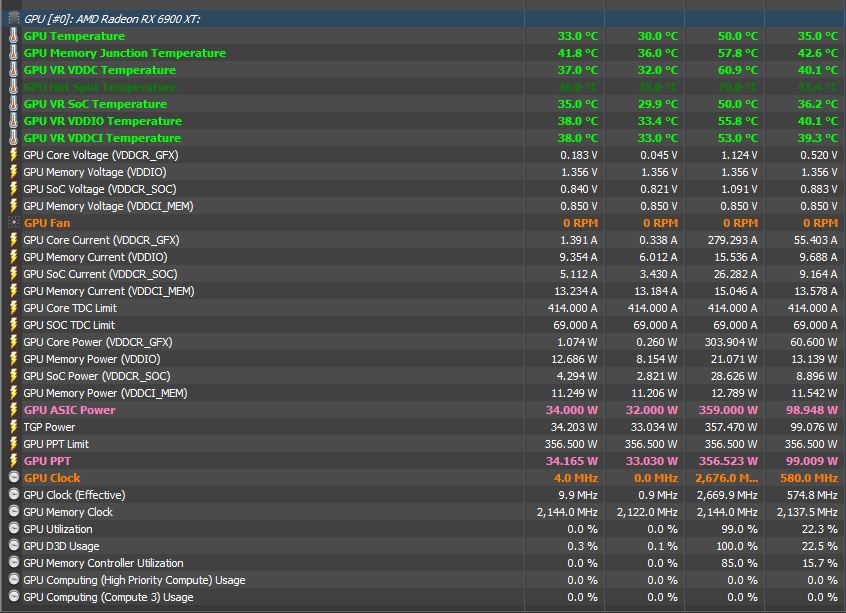The image size is (846, 613).
Task: Select the GPU Computing (Compute 3) Usage label
Action: click(108, 597)
